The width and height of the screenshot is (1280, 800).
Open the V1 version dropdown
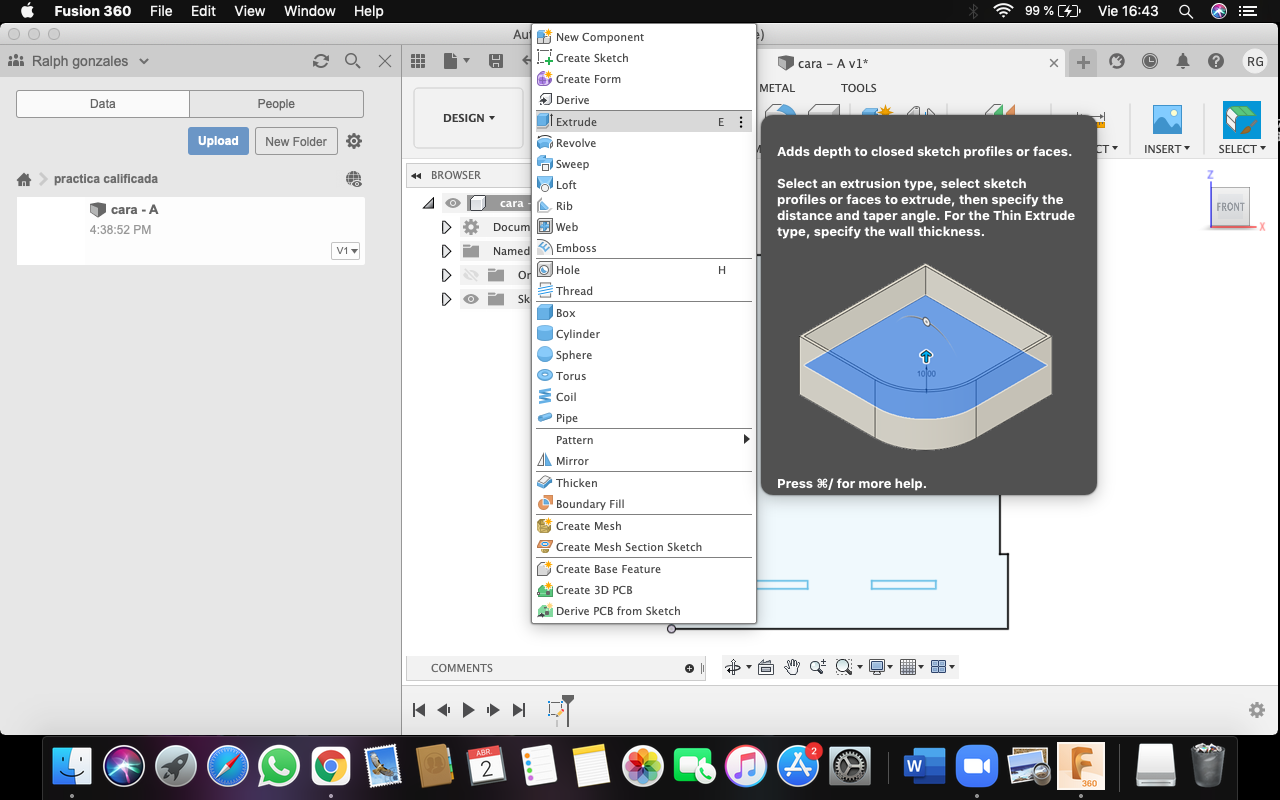tap(346, 251)
